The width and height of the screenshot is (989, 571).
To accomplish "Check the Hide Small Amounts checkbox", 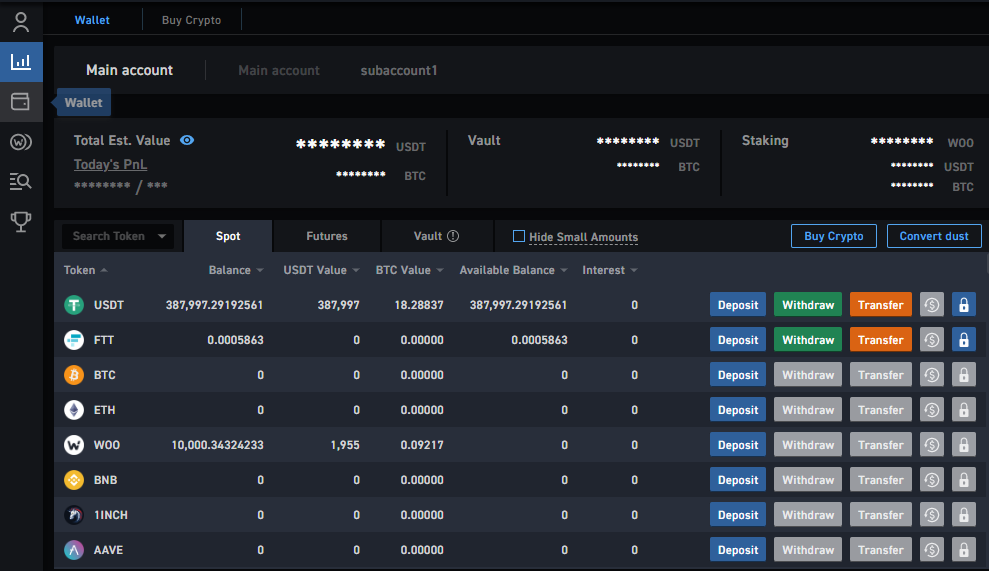I will pos(518,236).
